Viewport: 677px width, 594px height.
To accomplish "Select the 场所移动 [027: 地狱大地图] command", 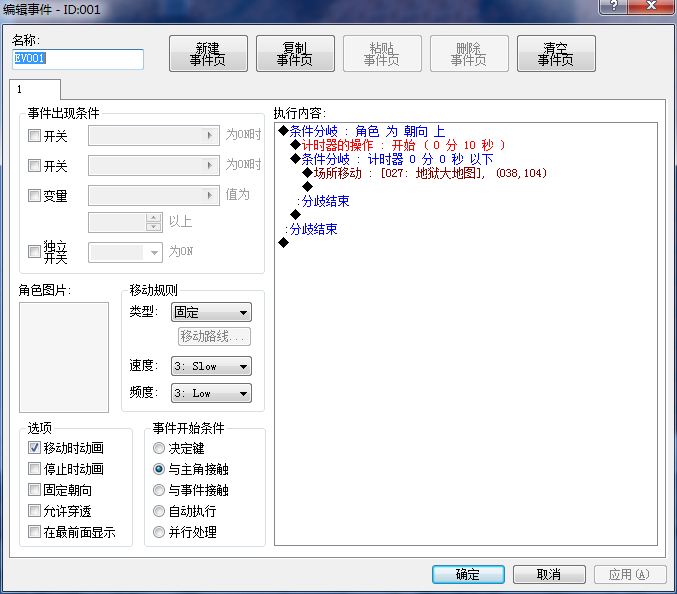I will coord(424,173).
